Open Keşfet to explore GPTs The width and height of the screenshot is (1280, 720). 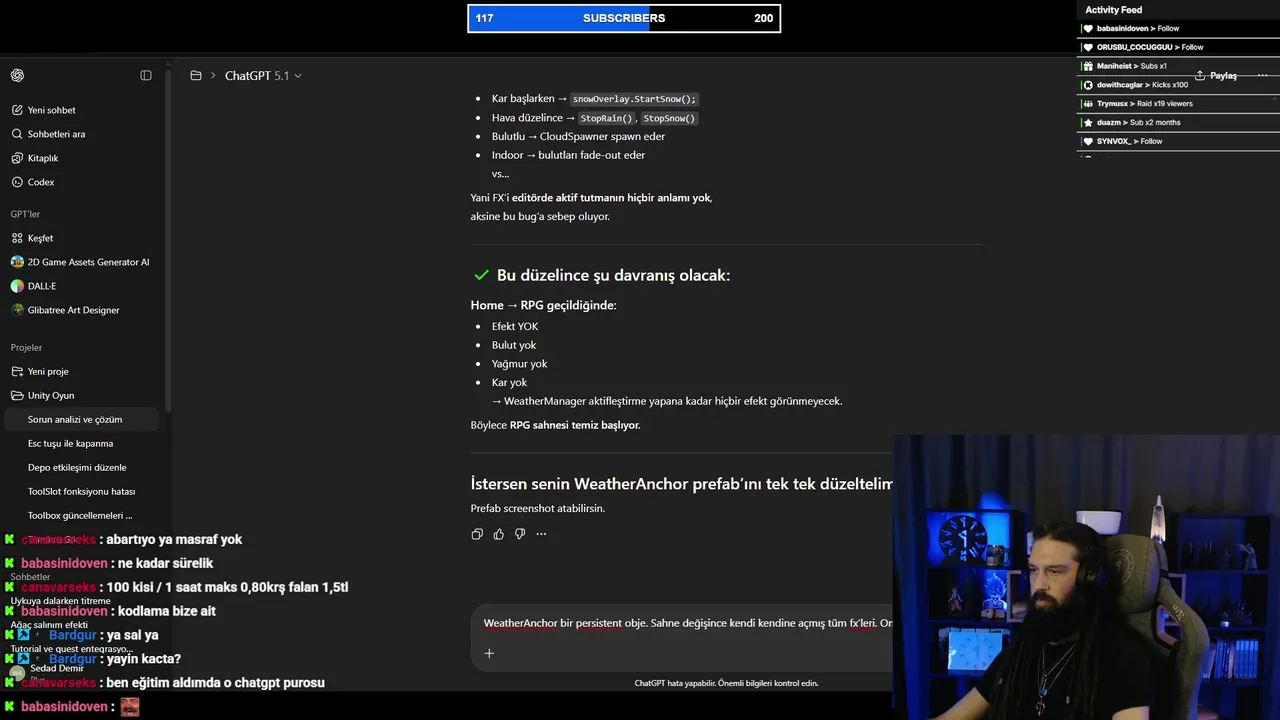click(x=40, y=238)
